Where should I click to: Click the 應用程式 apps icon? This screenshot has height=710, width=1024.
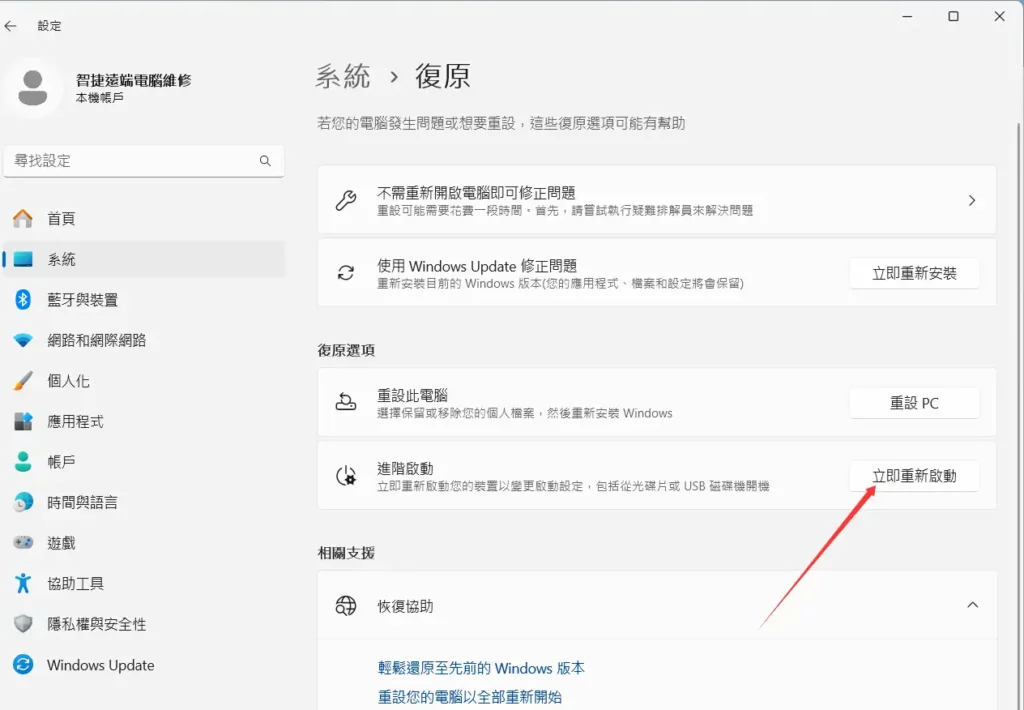23,421
